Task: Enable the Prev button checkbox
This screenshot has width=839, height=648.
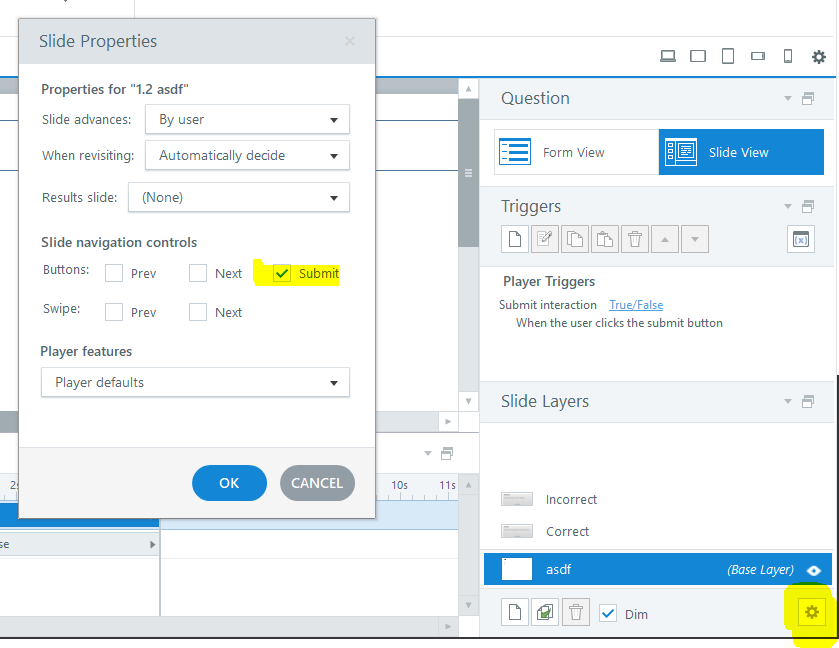Action: tap(114, 273)
